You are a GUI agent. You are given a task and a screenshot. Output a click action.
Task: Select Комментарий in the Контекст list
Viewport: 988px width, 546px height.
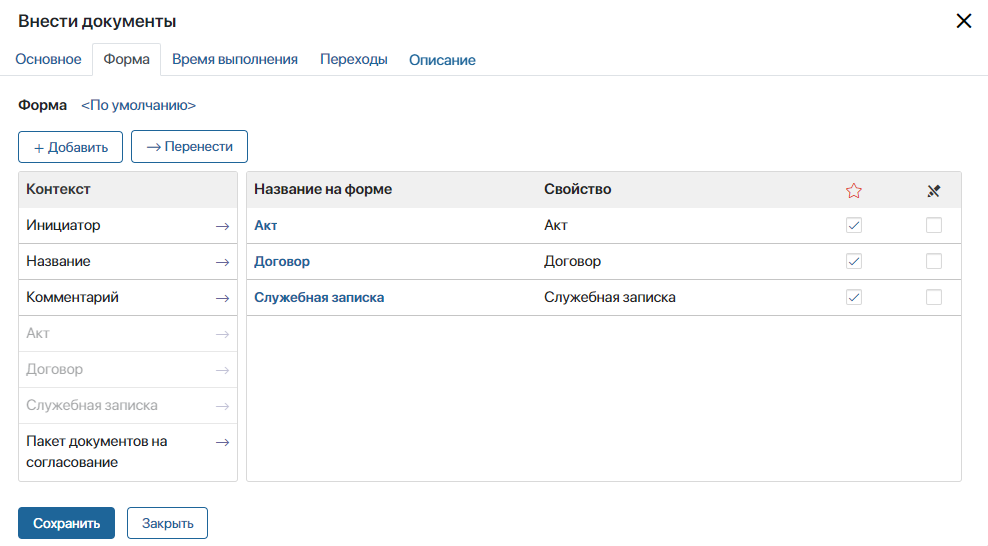click(128, 297)
